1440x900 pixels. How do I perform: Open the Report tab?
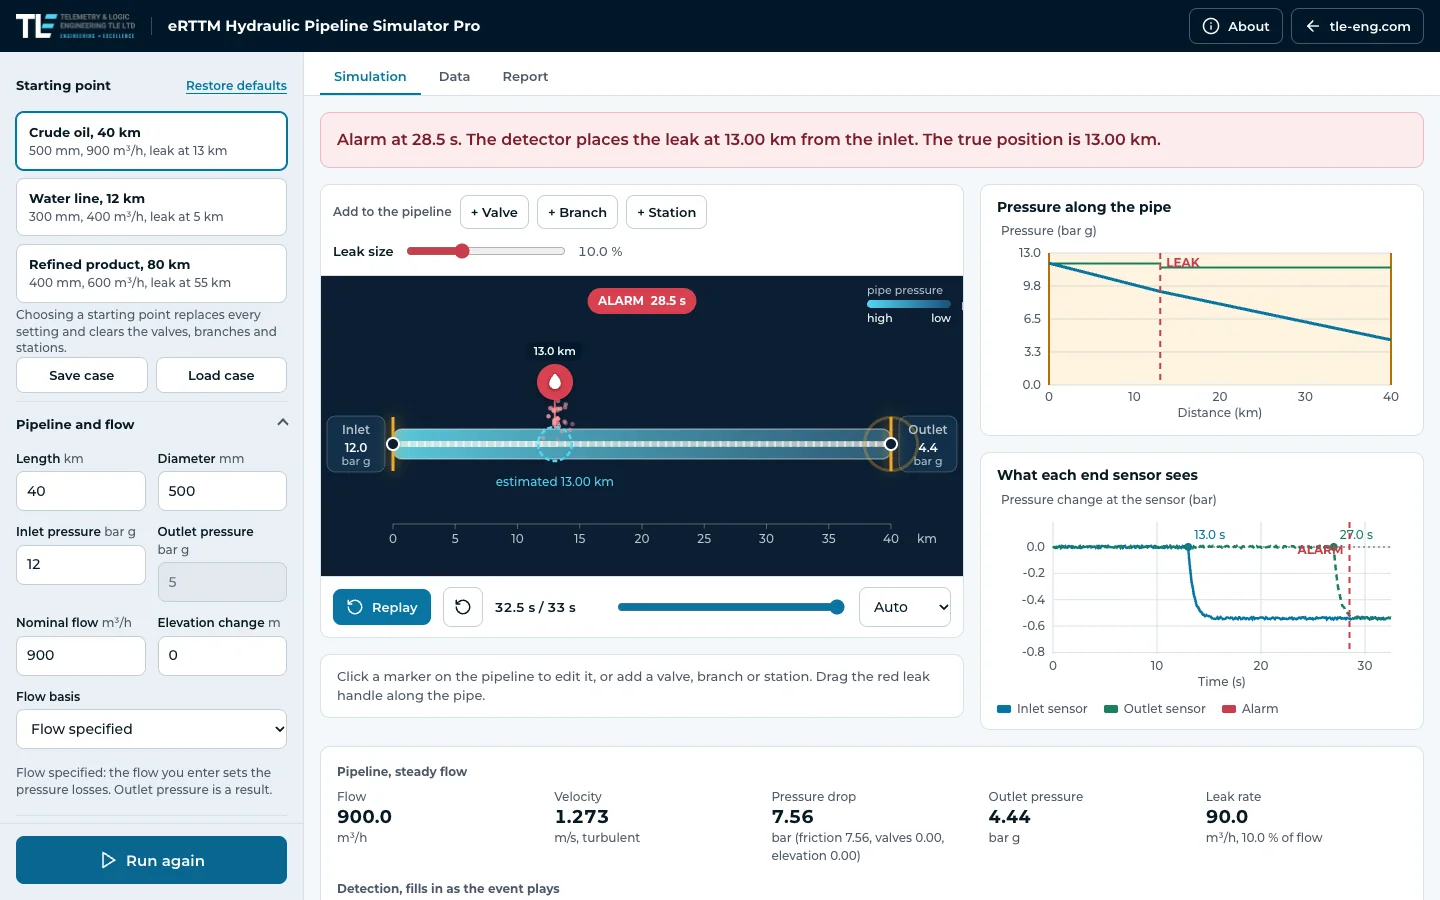(525, 76)
